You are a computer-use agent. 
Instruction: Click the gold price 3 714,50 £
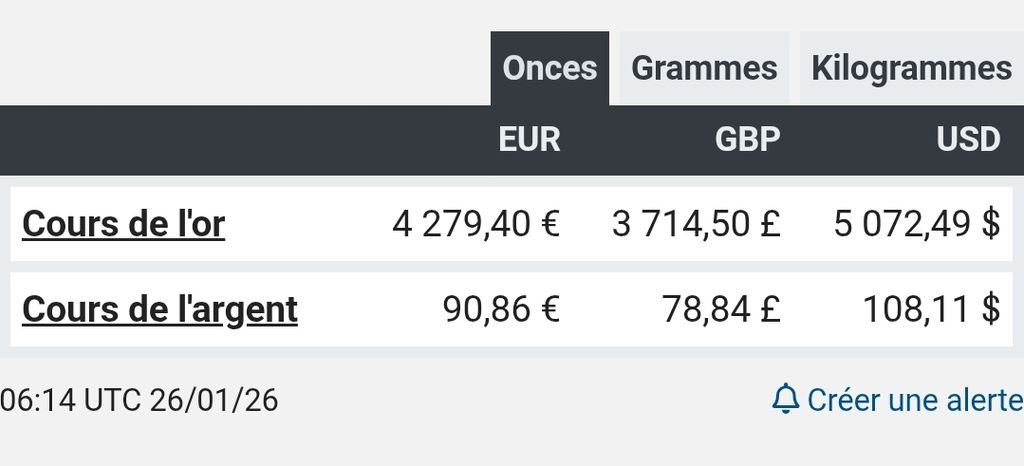(696, 224)
